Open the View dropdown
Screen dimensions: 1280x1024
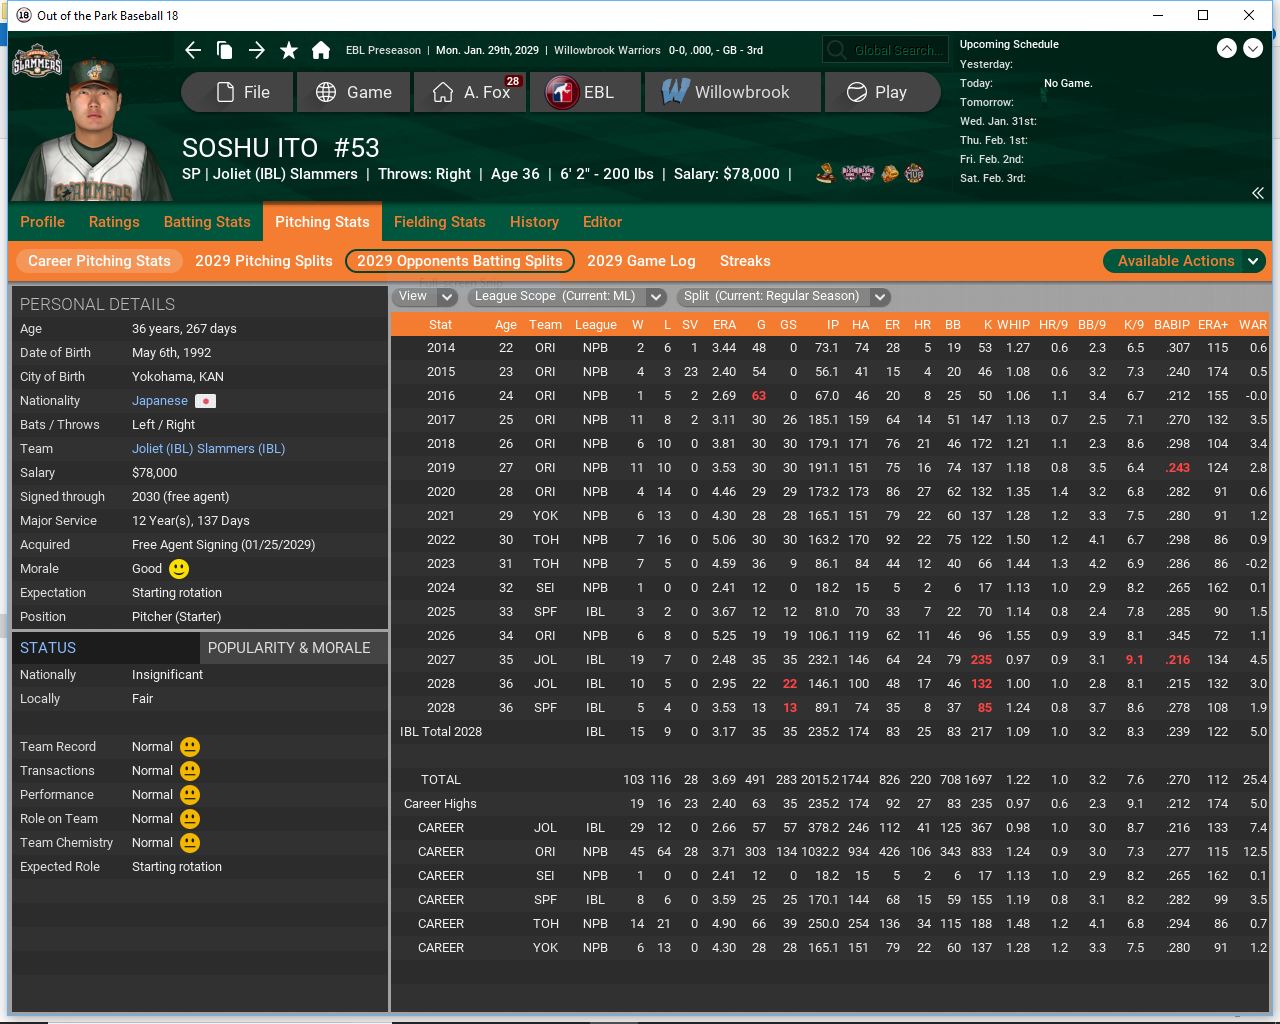click(425, 296)
